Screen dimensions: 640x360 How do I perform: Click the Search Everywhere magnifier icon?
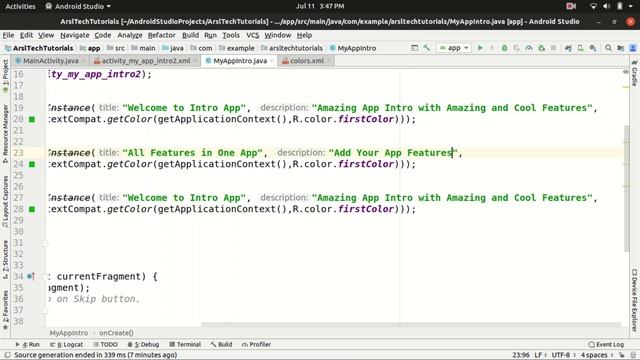coord(608,48)
